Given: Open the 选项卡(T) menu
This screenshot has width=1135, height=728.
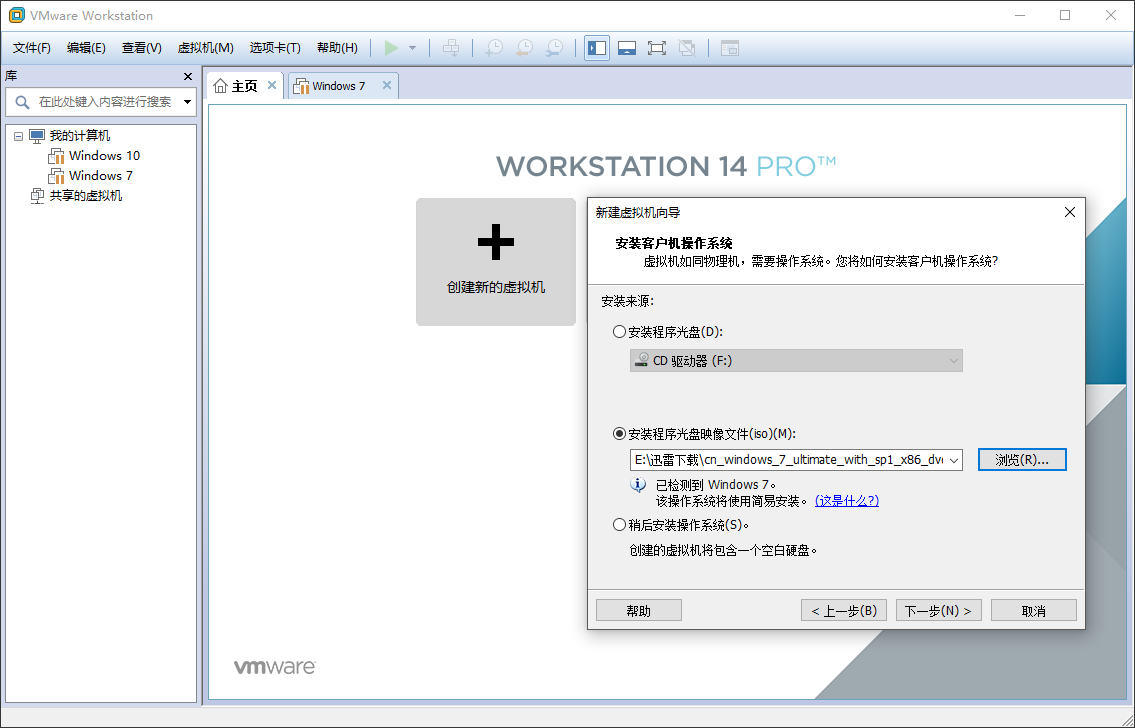Looking at the screenshot, I should tap(275, 48).
